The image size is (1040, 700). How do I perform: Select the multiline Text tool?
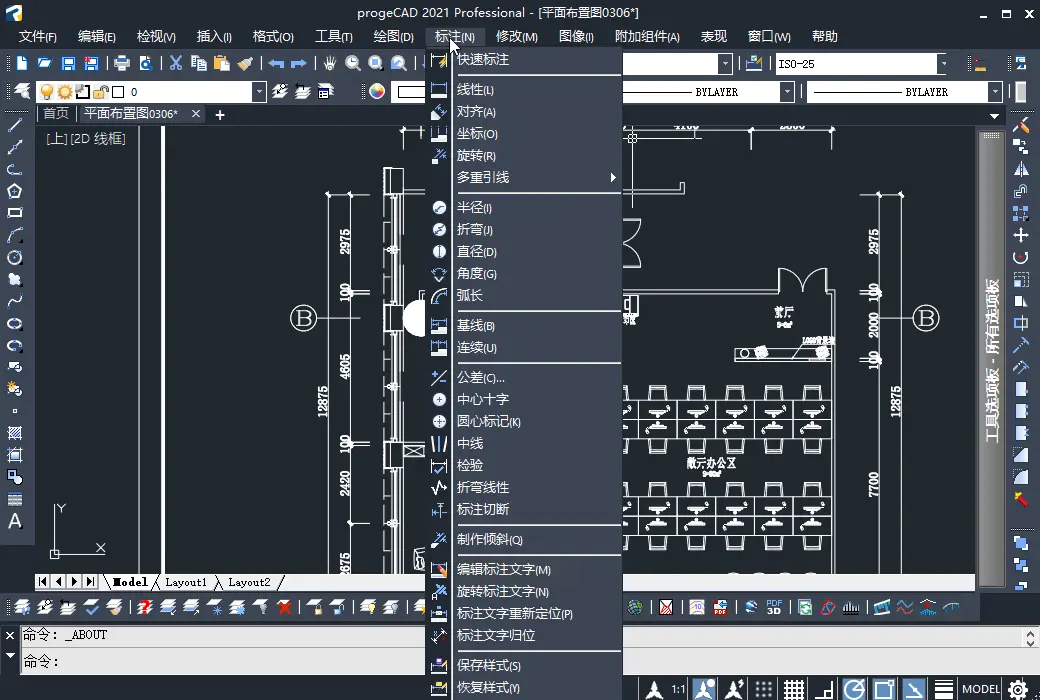click(15, 521)
